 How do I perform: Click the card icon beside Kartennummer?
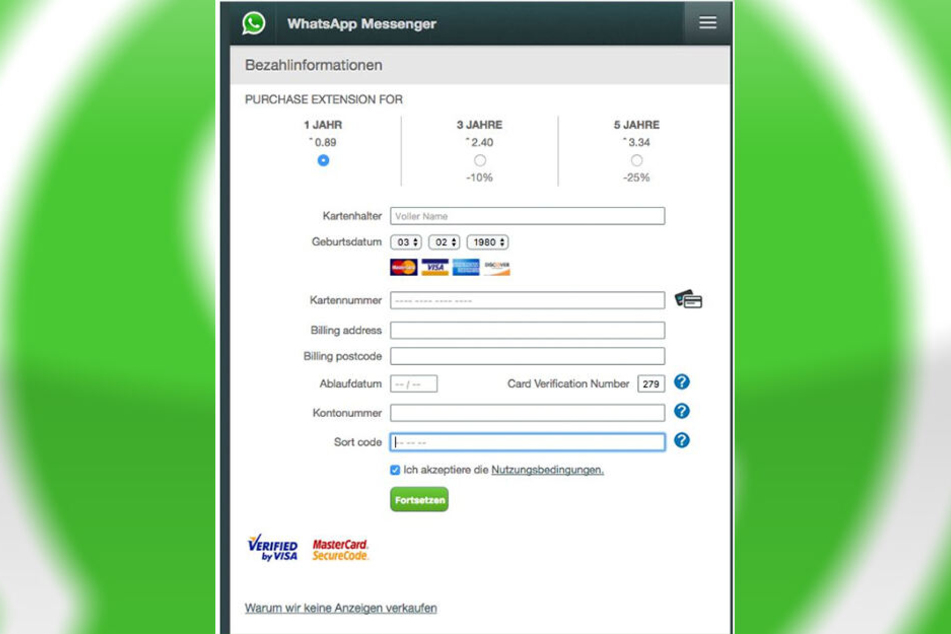pos(688,299)
